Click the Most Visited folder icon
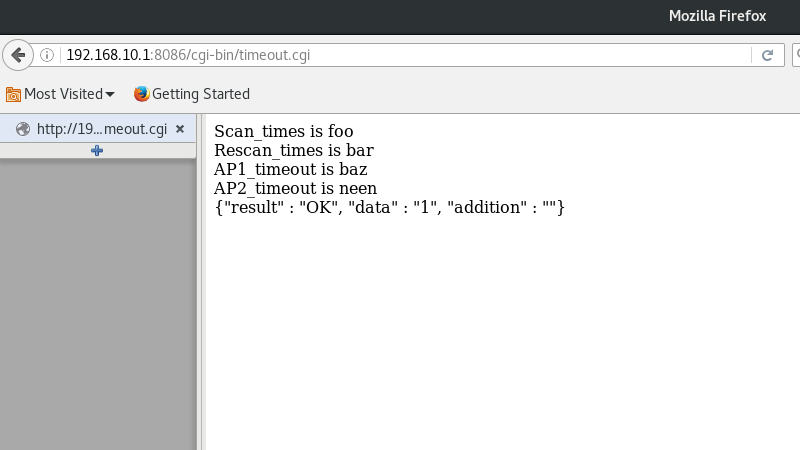This screenshot has height=450, width=800. pos(13,94)
